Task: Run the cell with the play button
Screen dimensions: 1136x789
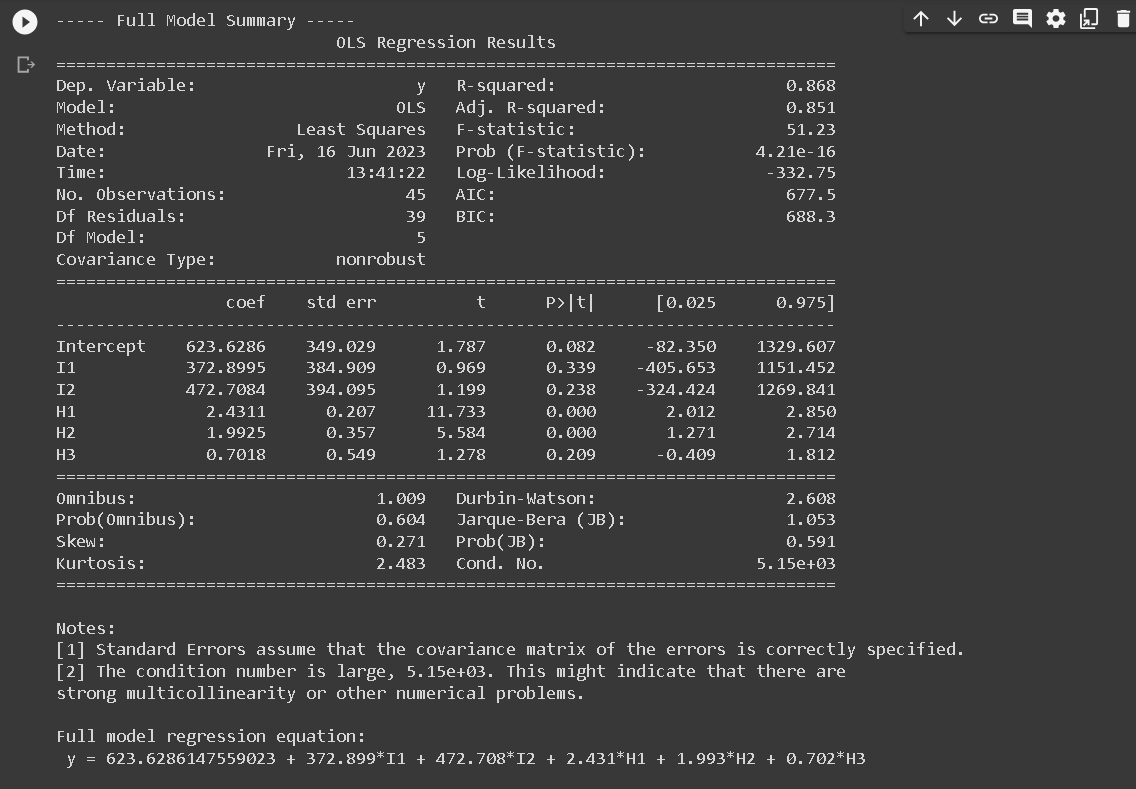Action: click(x=25, y=22)
